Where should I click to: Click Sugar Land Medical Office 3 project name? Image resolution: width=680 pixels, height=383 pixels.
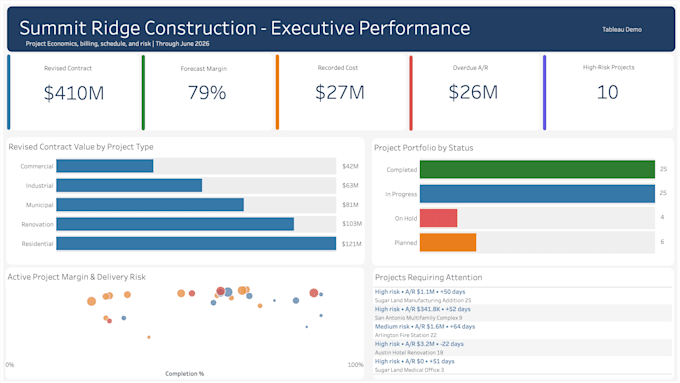point(409,370)
